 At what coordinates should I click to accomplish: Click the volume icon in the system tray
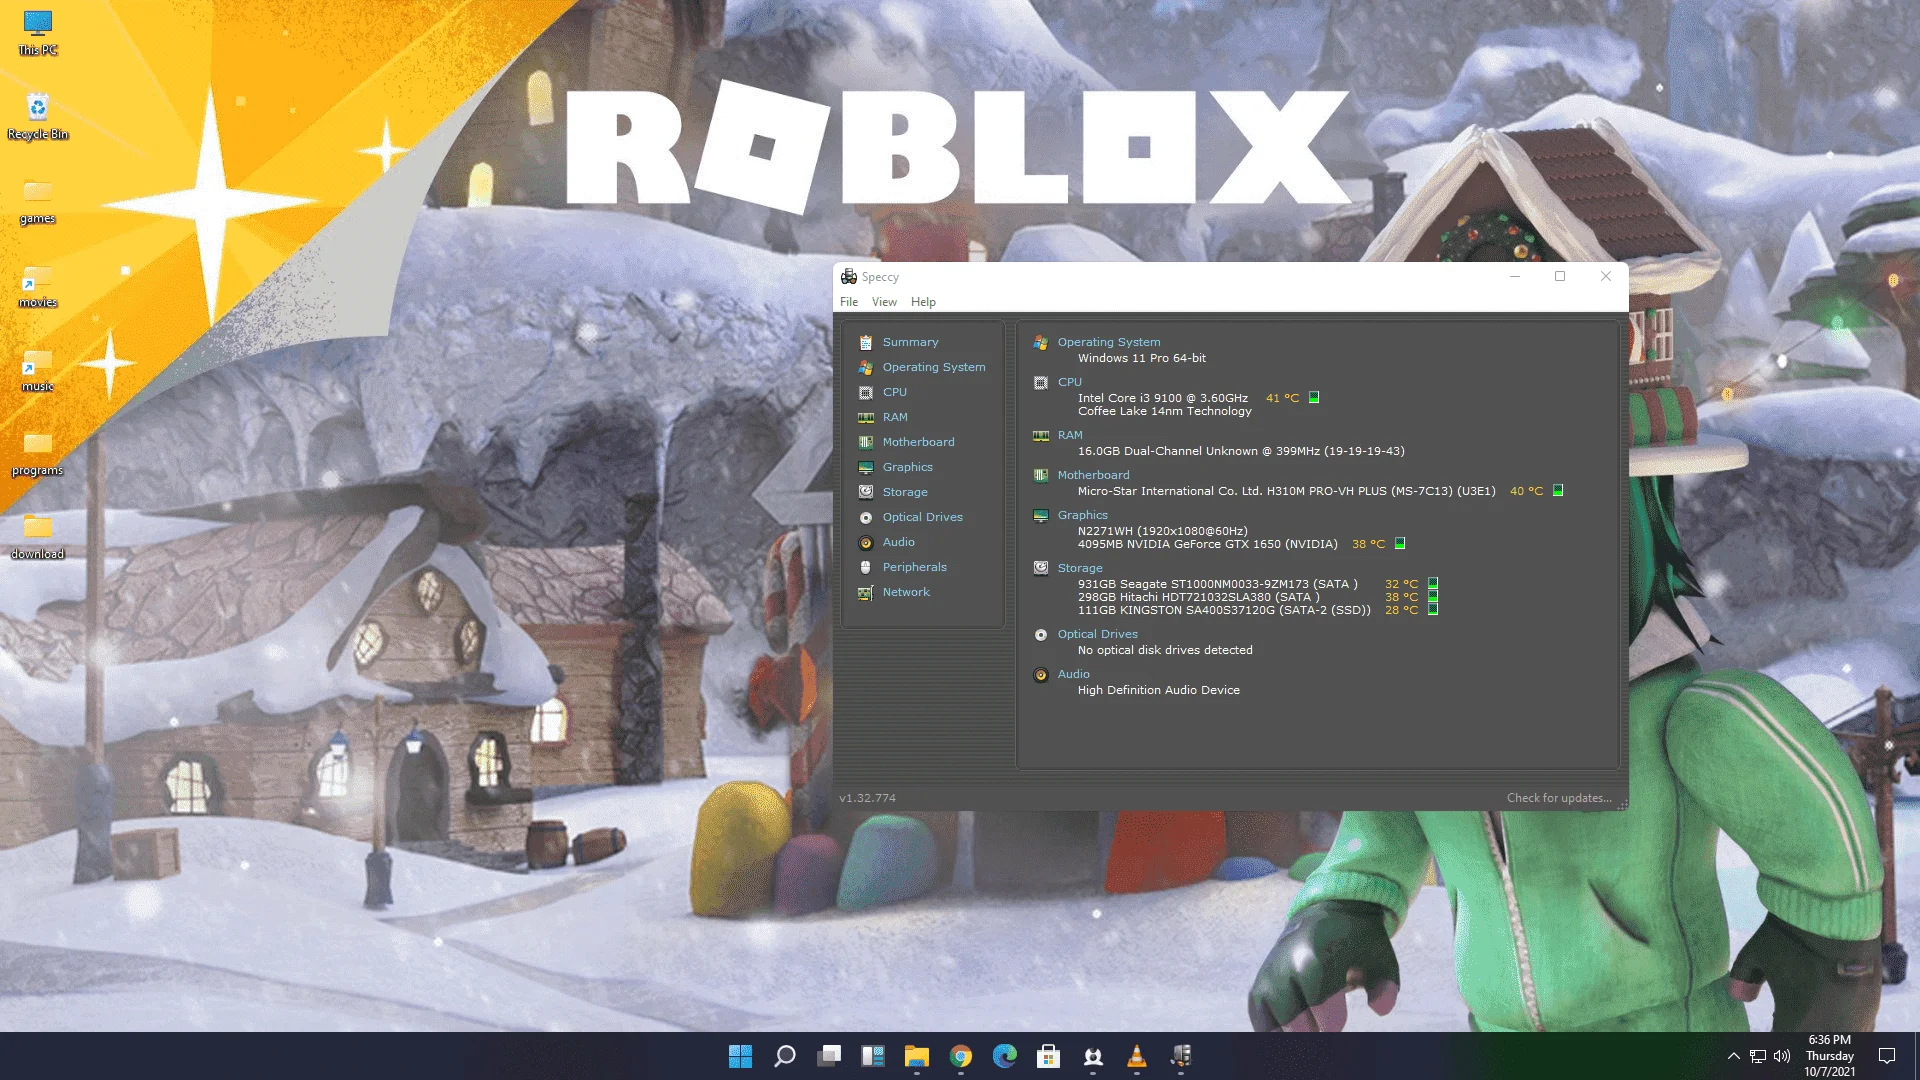point(1781,1056)
